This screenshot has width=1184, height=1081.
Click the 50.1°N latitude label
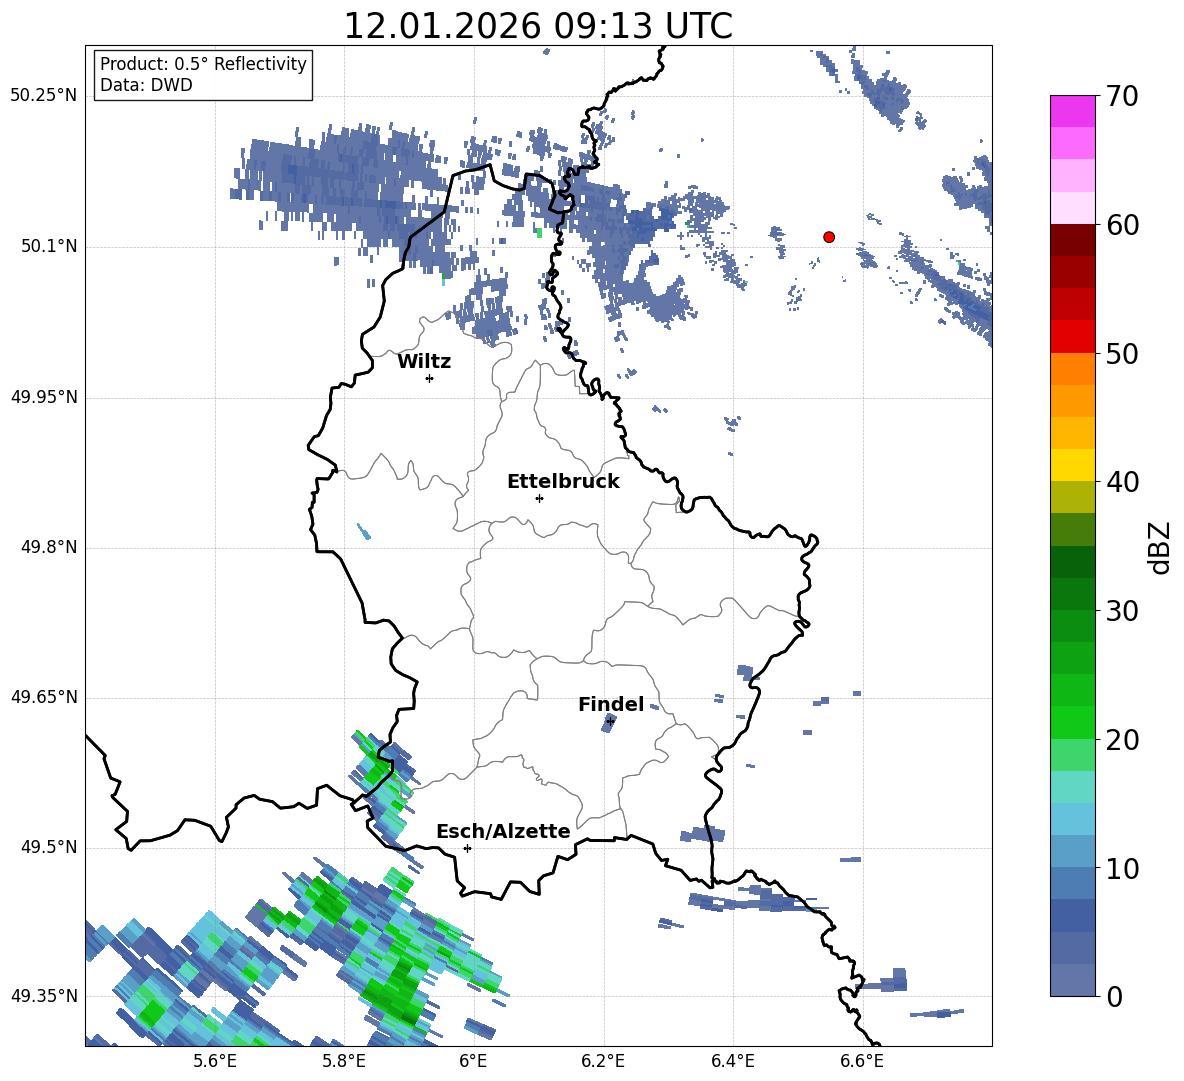coord(49,246)
